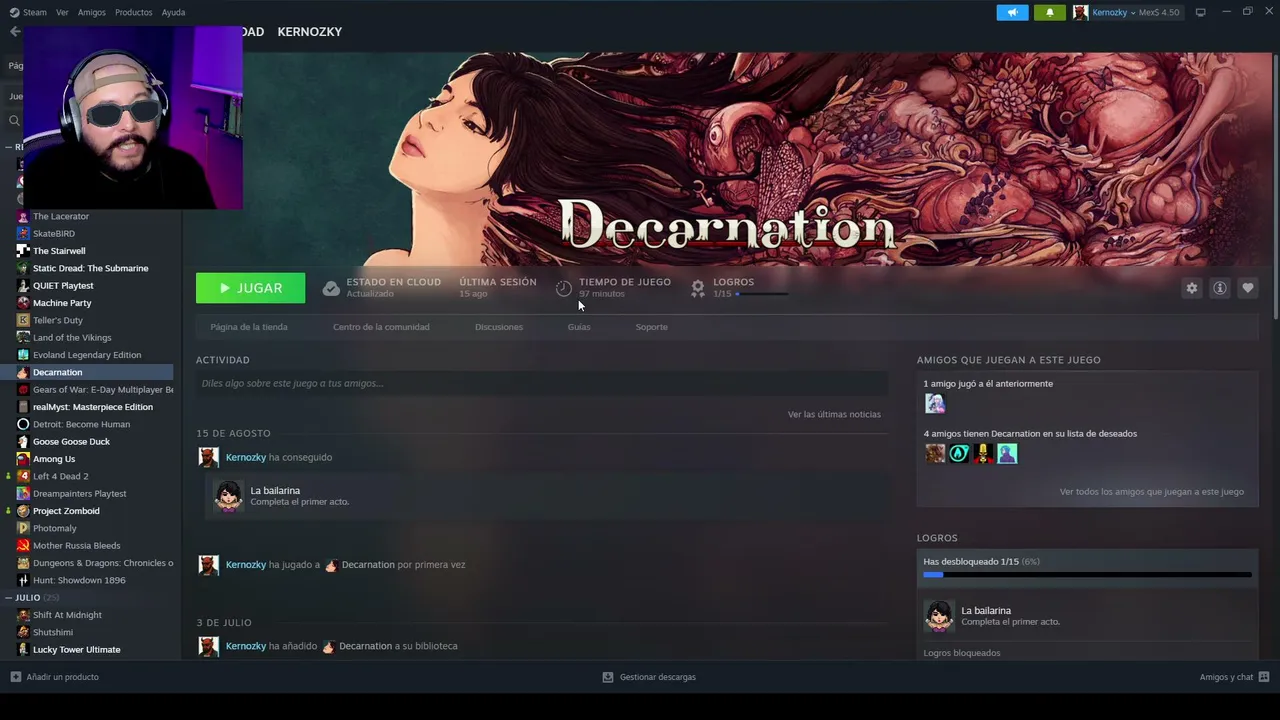Open Discusiones tab
This screenshot has width=1280, height=720.
499,327
